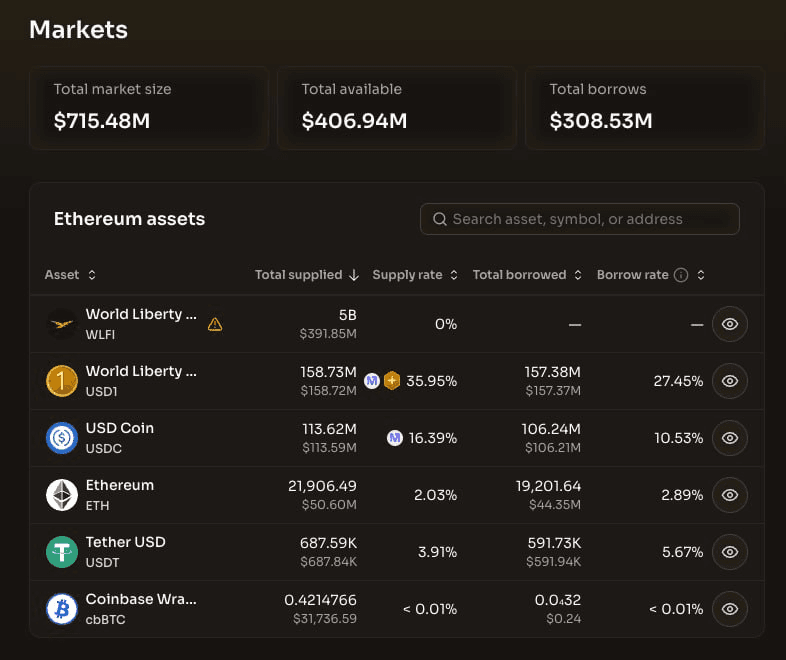Toggle the eye icon for cbBTC row

click(x=730, y=609)
